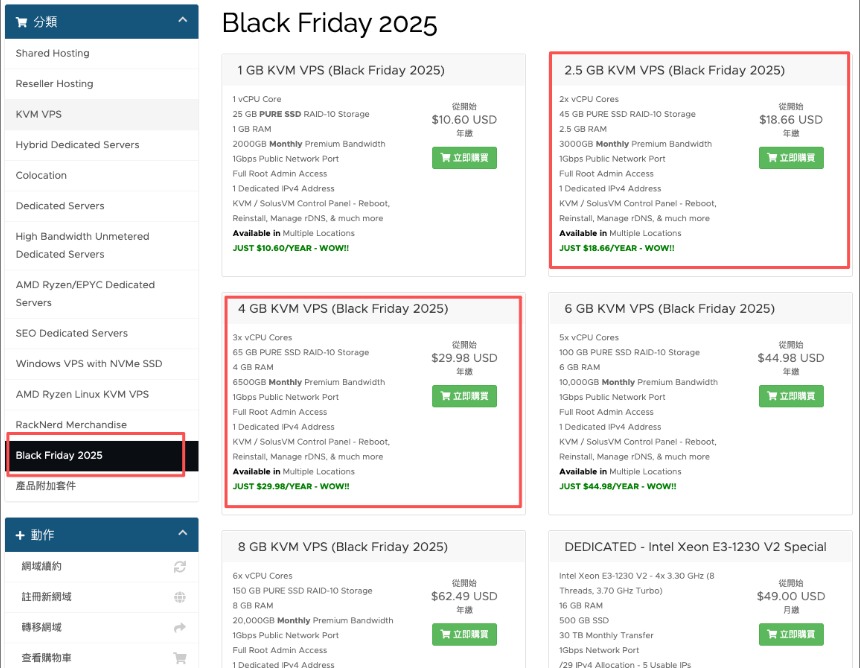Open the 產品附加套件 category
860x668 pixels.
[x=46, y=486]
